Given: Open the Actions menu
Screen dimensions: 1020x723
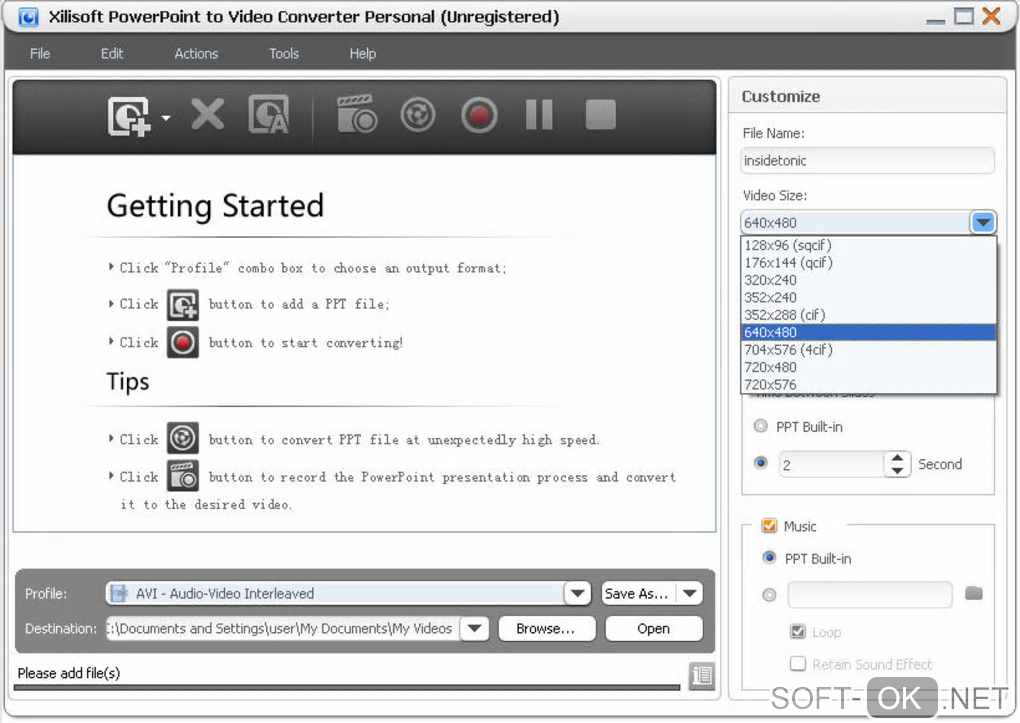Looking at the screenshot, I should point(196,53).
